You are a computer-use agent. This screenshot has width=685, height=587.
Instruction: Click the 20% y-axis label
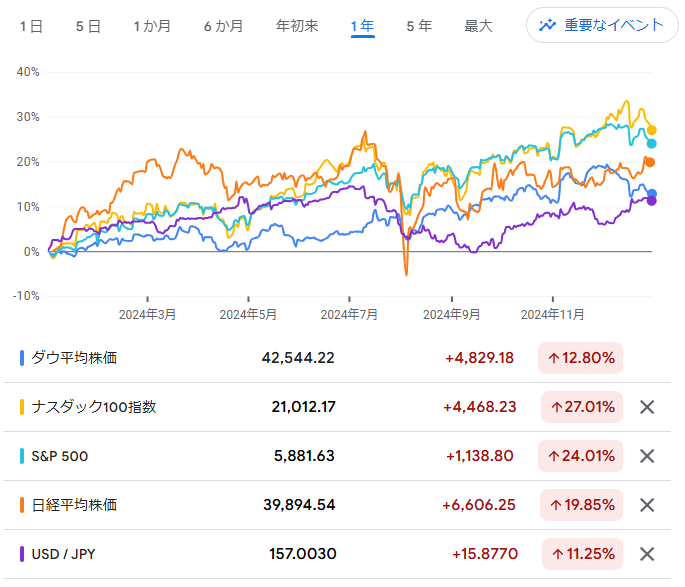pyautogui.click(x=28, y=162)
